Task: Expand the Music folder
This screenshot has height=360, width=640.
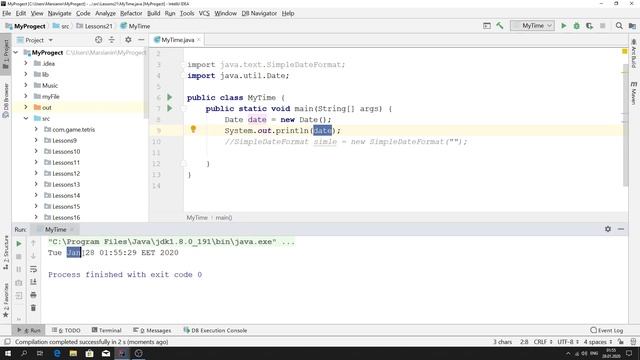Action: tap(26, 85)
